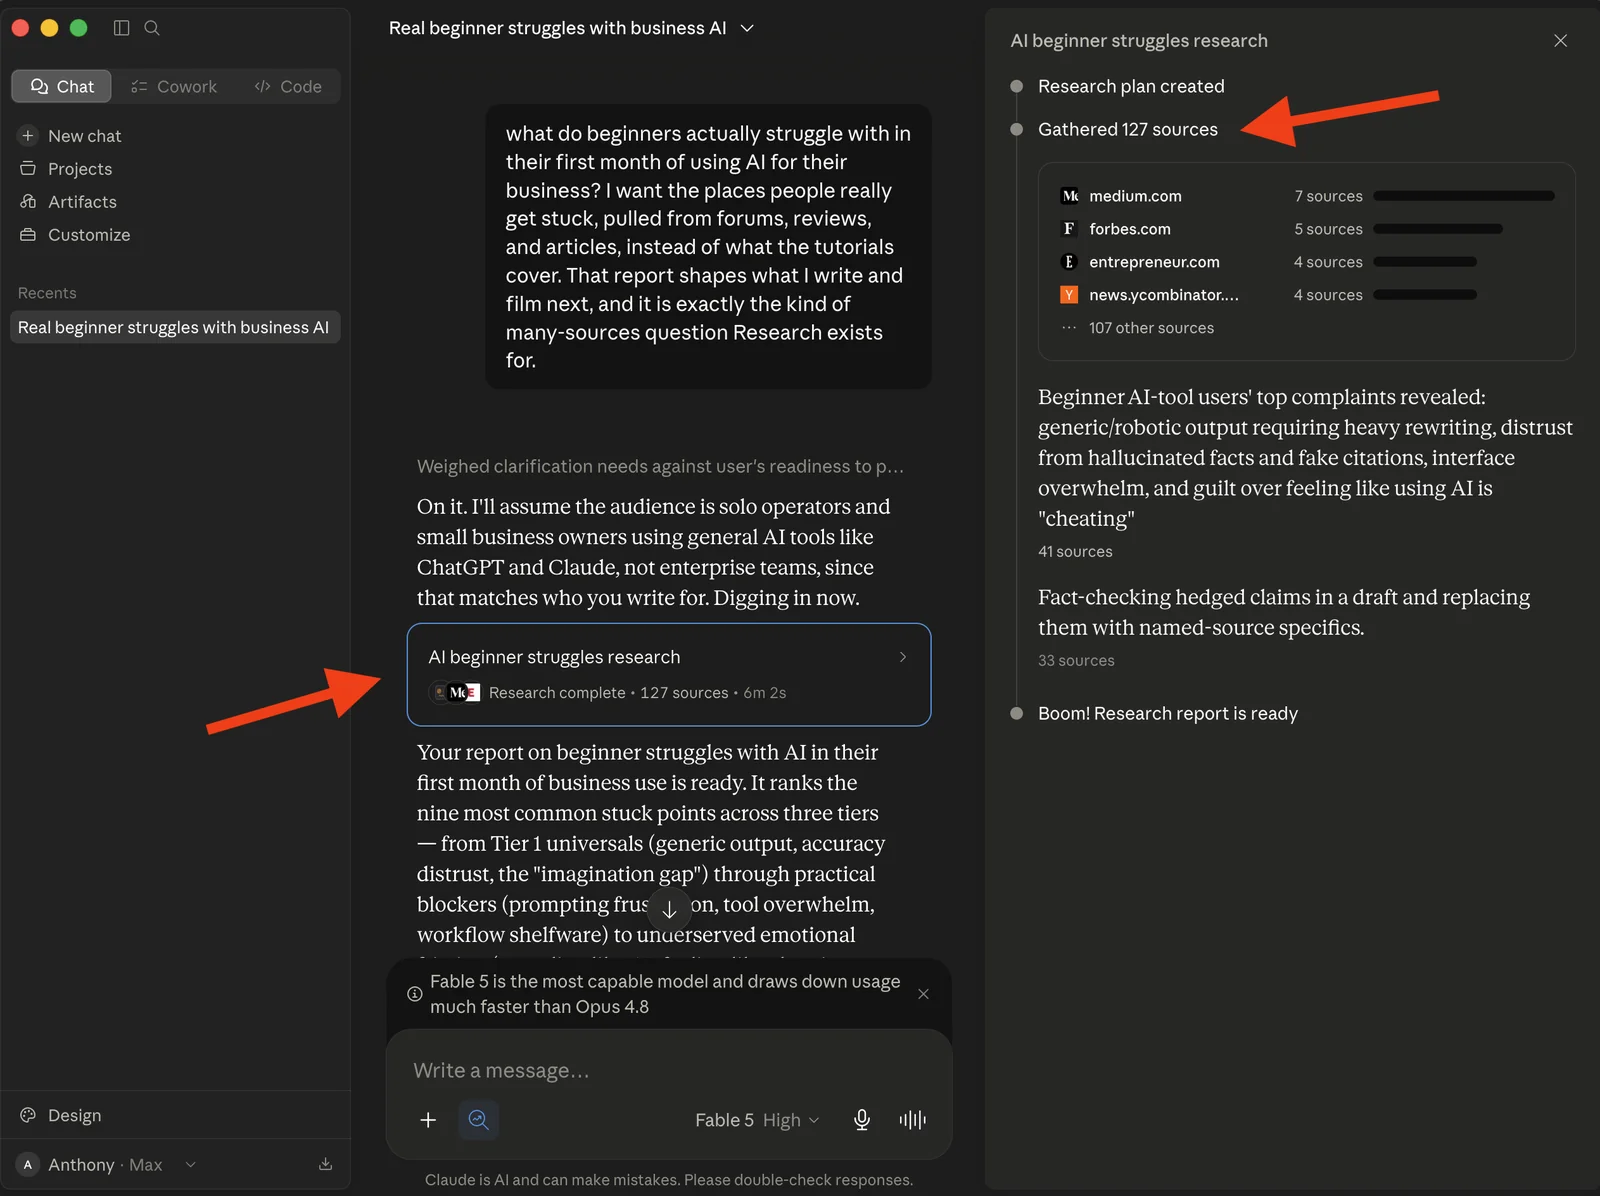Screen dimensions: 1600x1196
Task: Click the Projects folder icon
Action: (x=28, y=169)
